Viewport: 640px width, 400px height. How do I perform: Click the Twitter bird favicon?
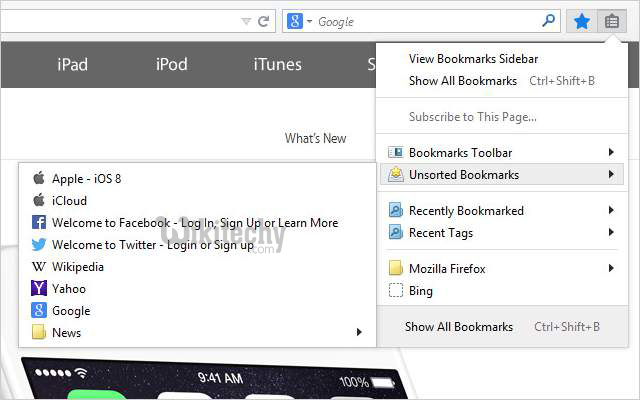[x=39, y=244]
